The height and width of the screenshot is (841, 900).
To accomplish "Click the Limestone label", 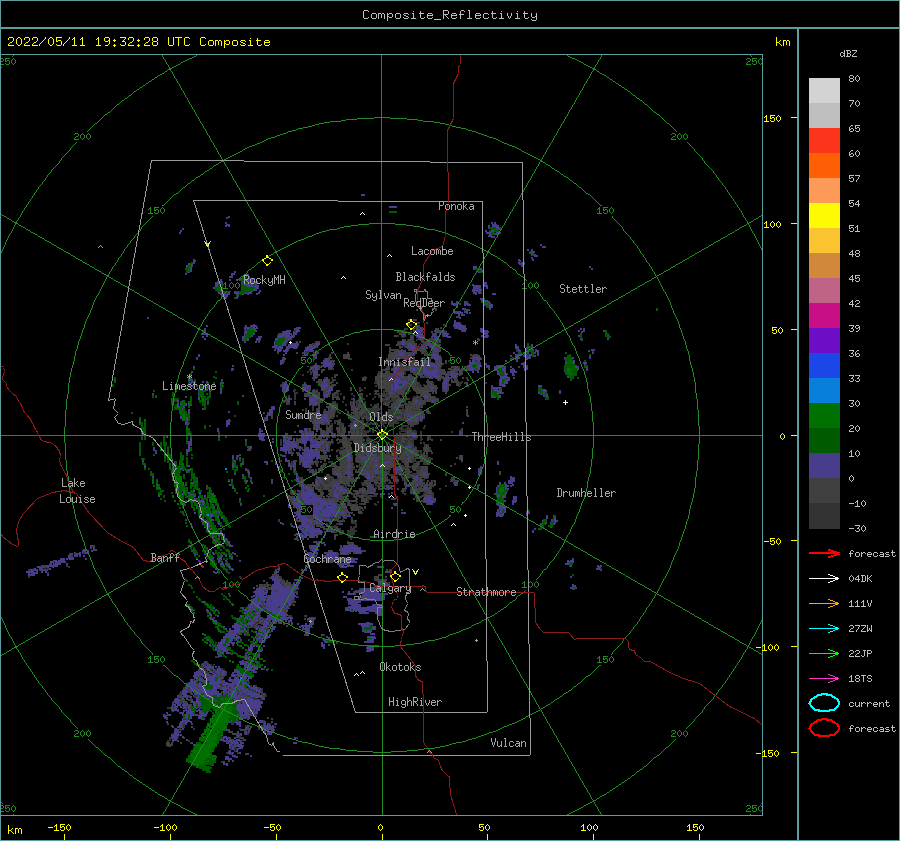I will pyautogui.click(x=189, y=386).
